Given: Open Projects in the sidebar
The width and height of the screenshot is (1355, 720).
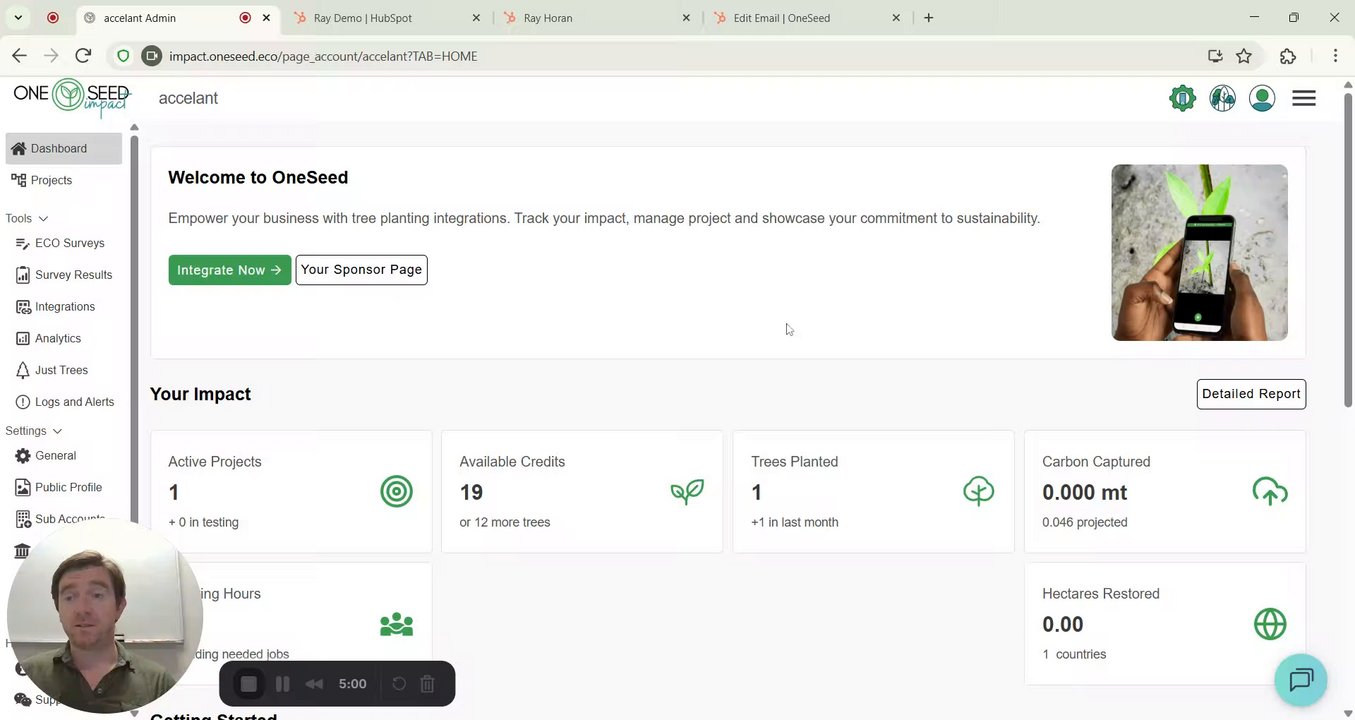Looking at the screenshot, I should tap(51, 180).
